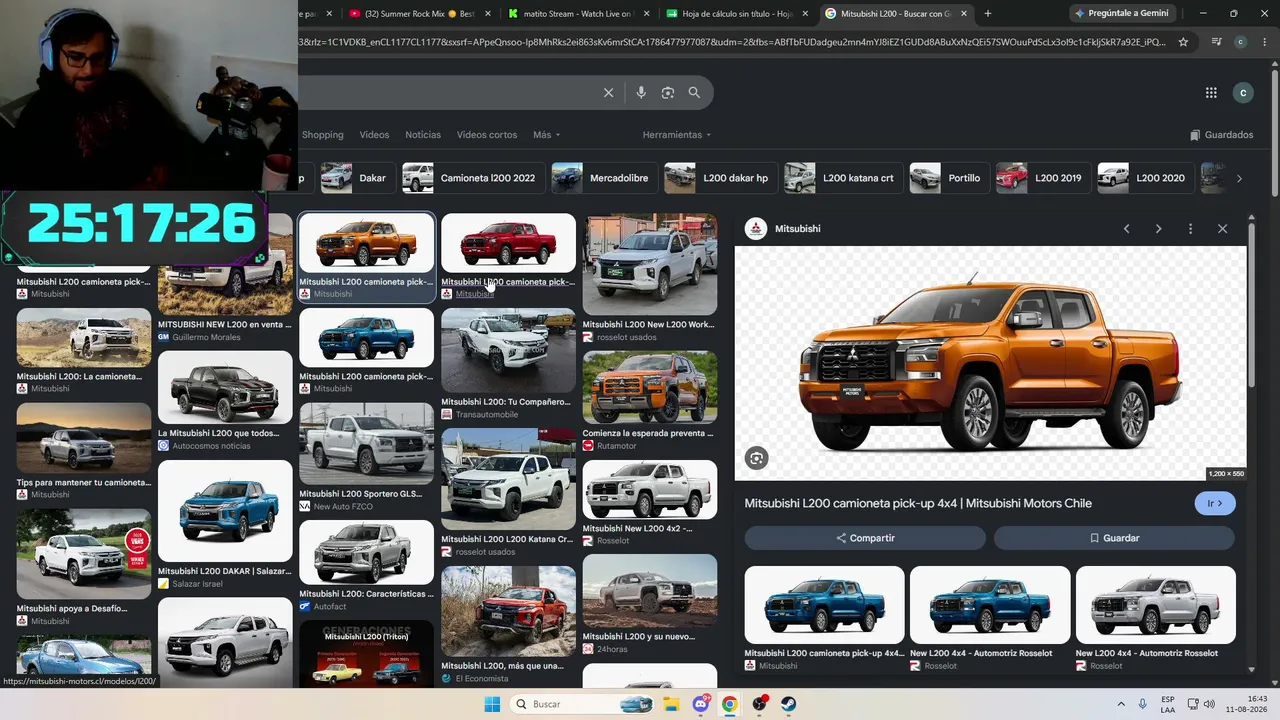Close the Hoja de cálculo tab

pyautogui.click(x=804, y=14)
